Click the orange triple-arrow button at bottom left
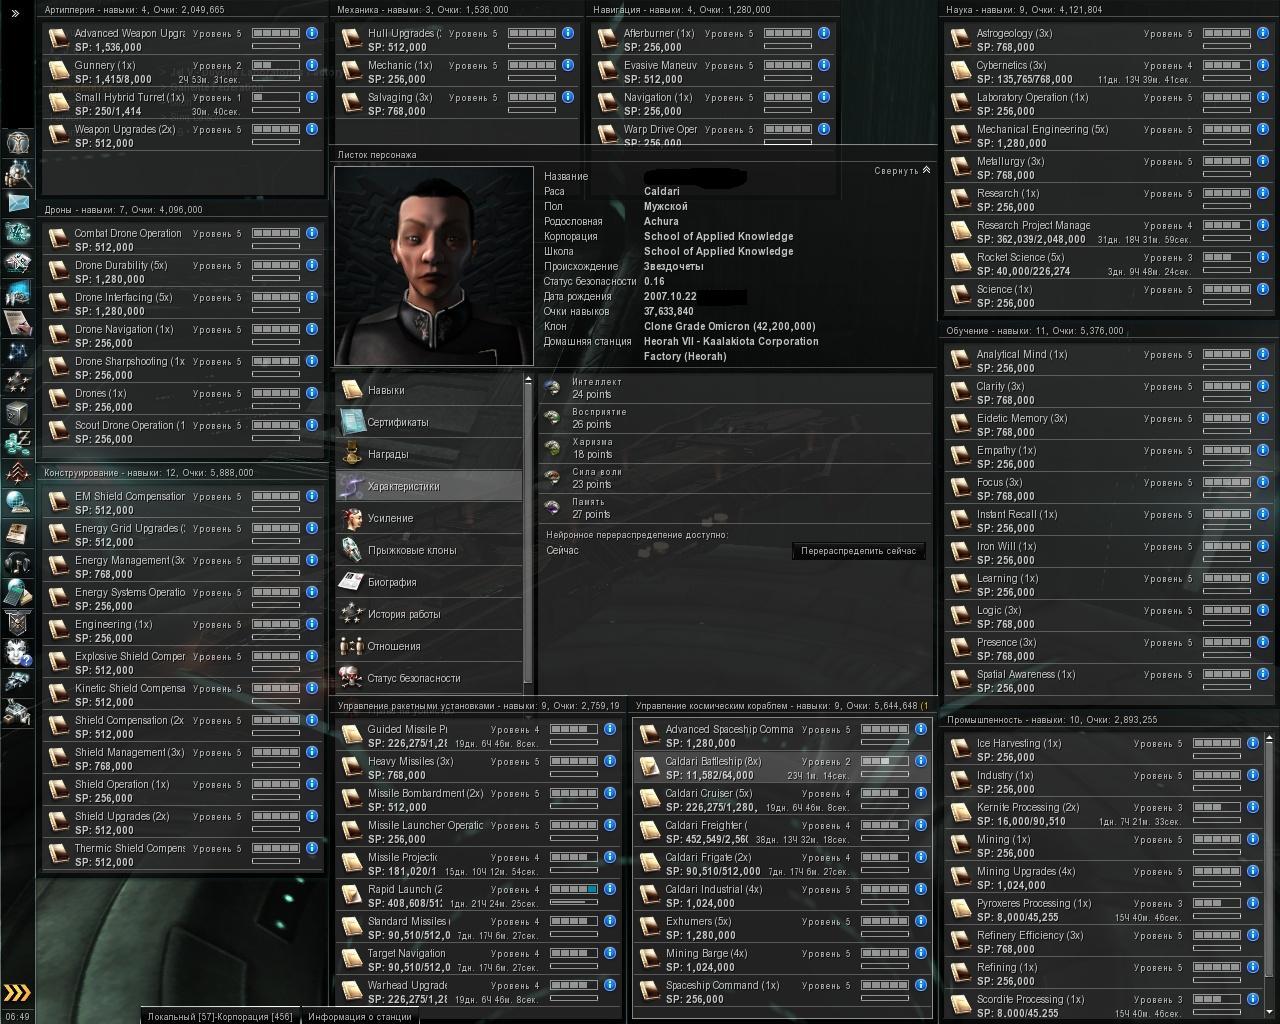The image size is (1280, 1024). pyautogui.click(x=17, y=993)
